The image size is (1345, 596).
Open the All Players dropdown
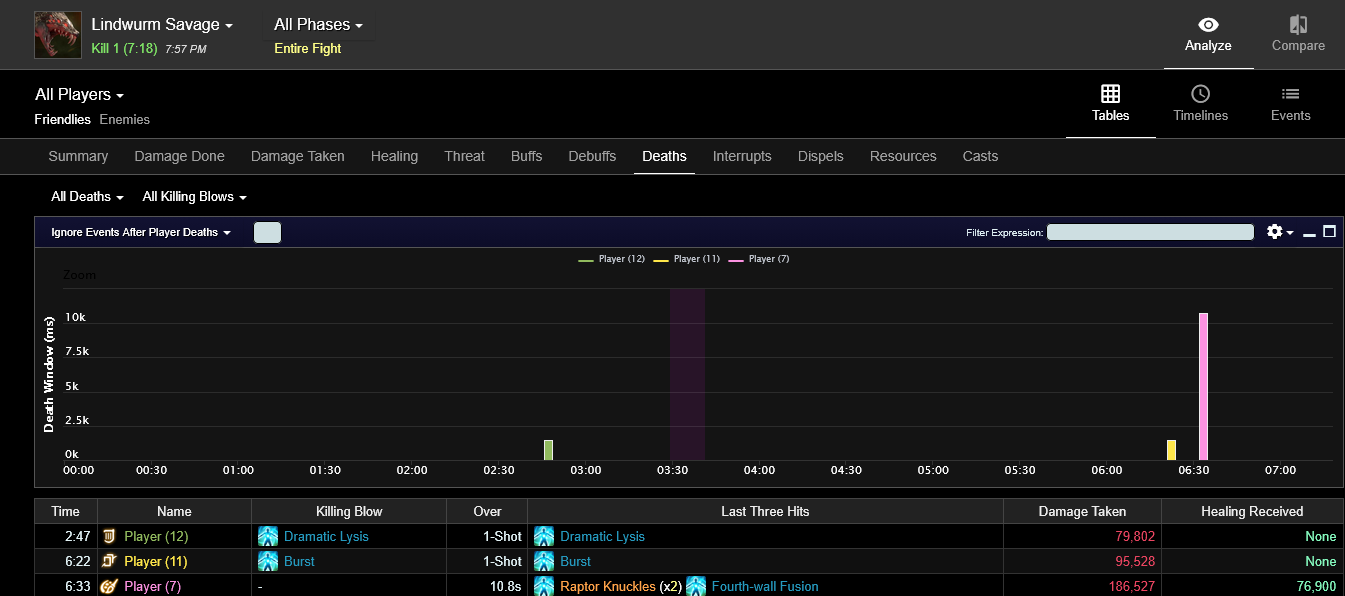80,94
